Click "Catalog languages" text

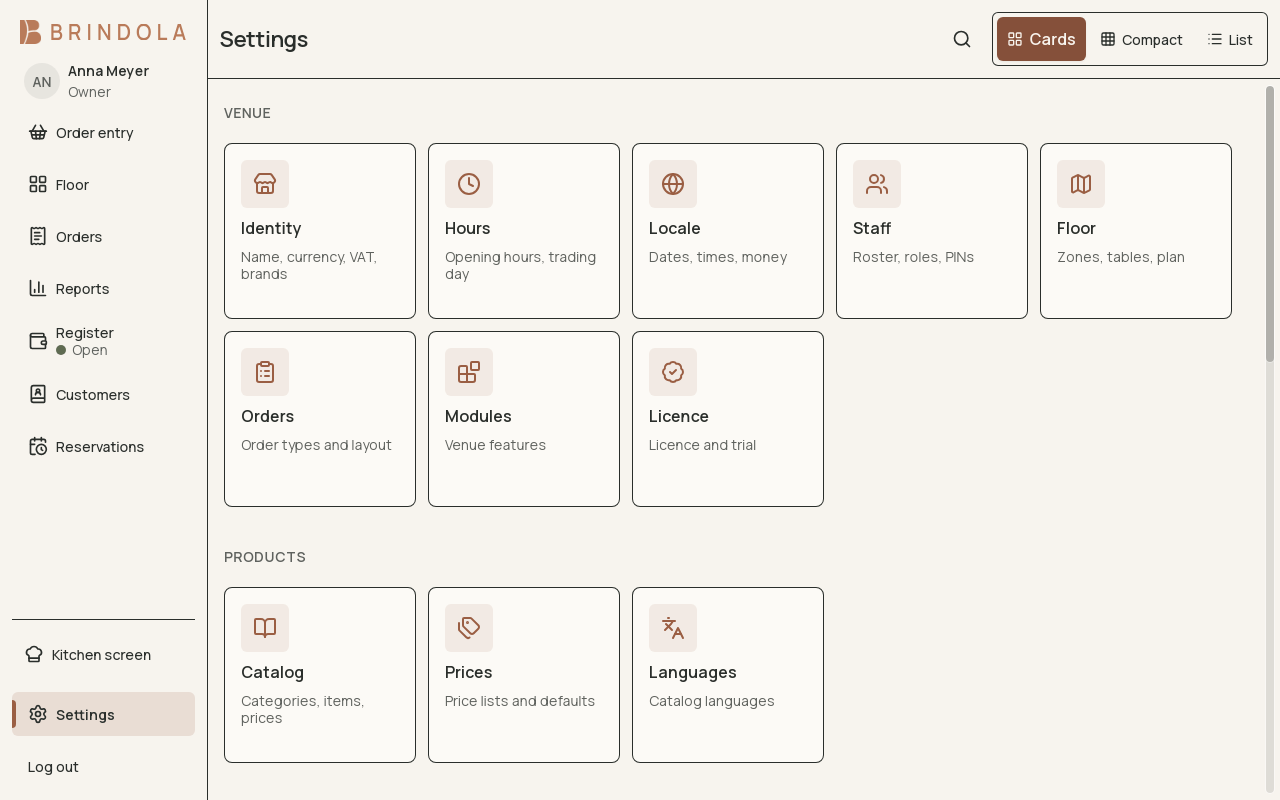click(x=712, y=701)
